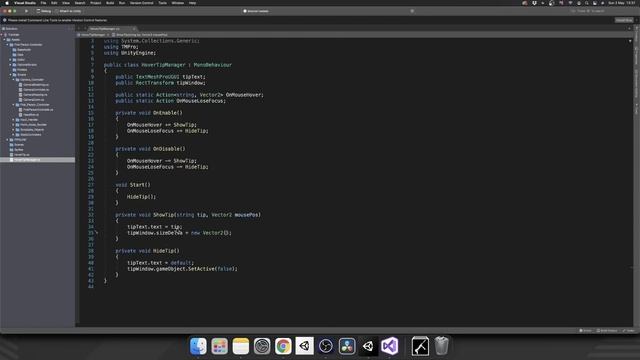Image resolution: width=640 pixels, height=360 pixels.
Task: Open the Tools menu
Action: coord(162,3)
